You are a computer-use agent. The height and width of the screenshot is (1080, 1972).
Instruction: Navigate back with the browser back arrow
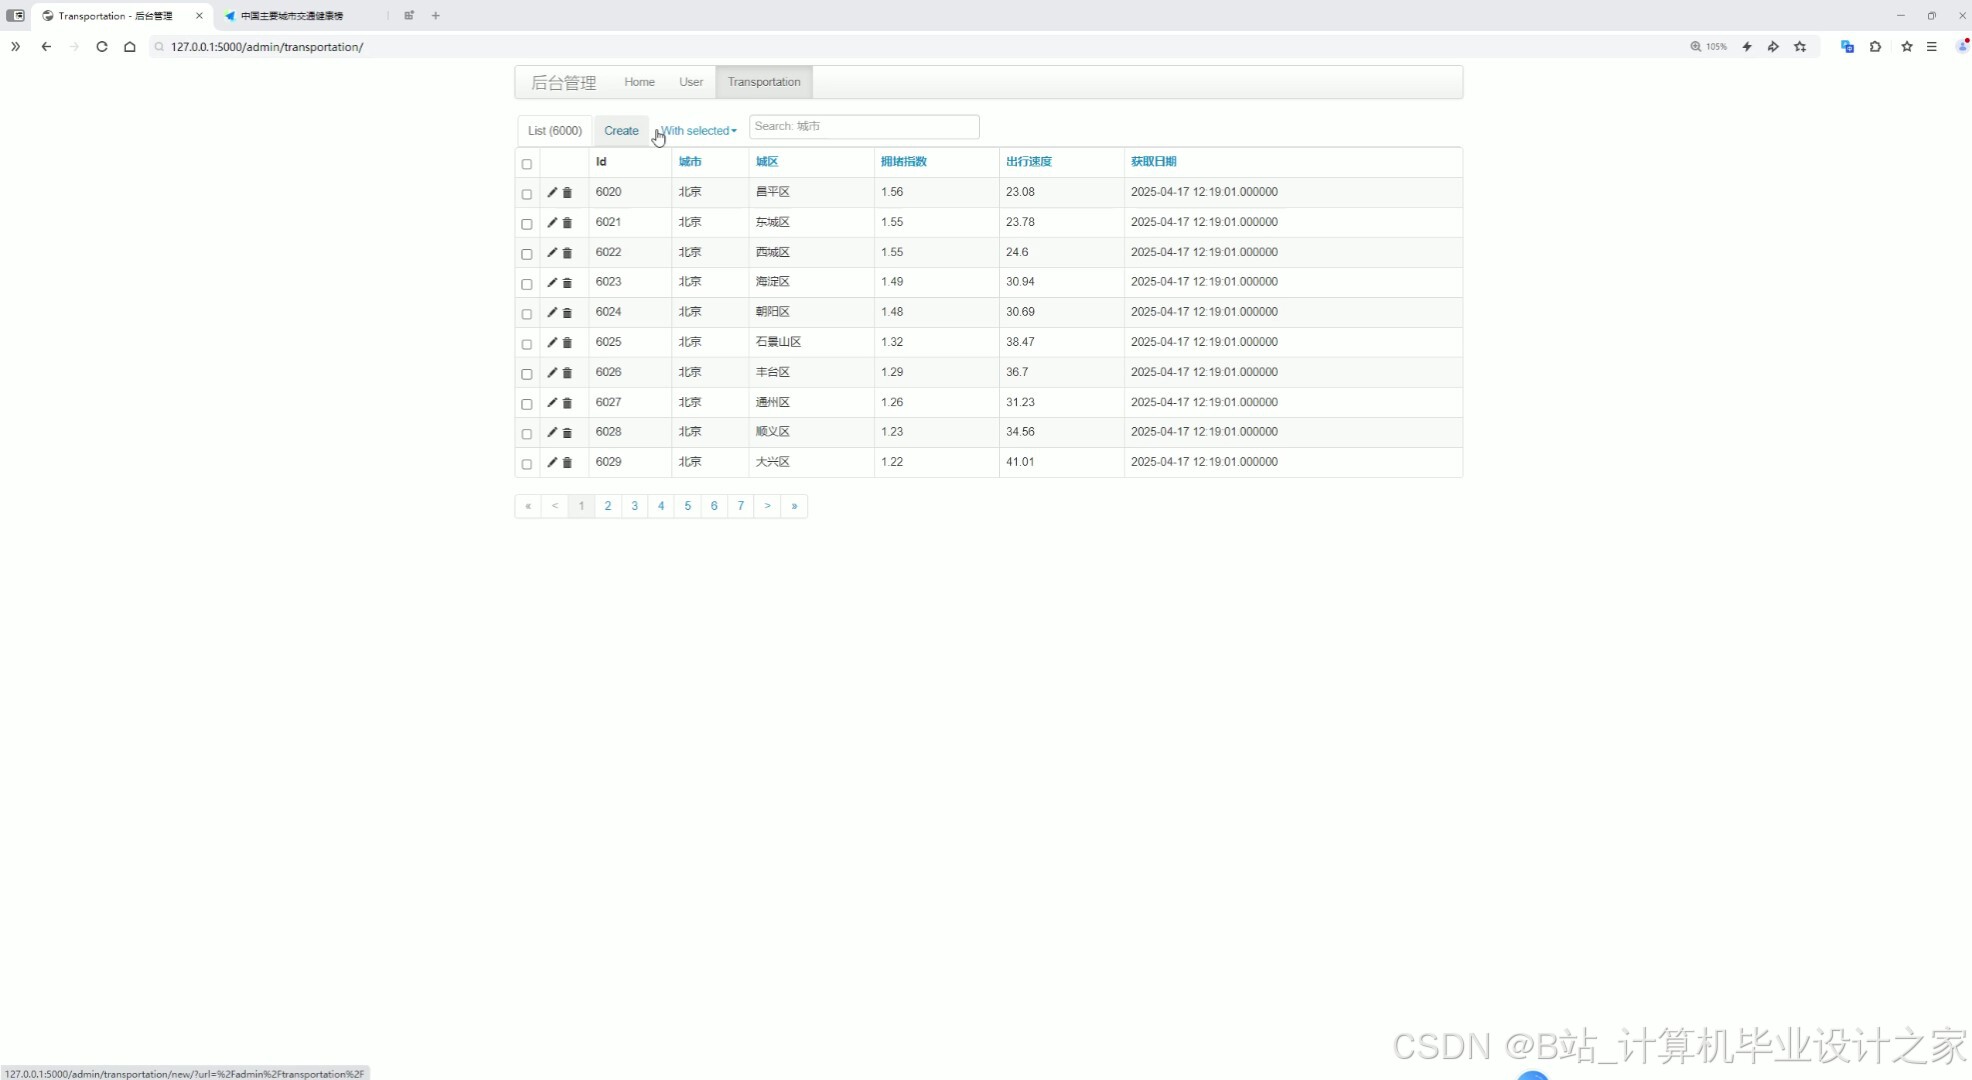click(x=46, y=46)
